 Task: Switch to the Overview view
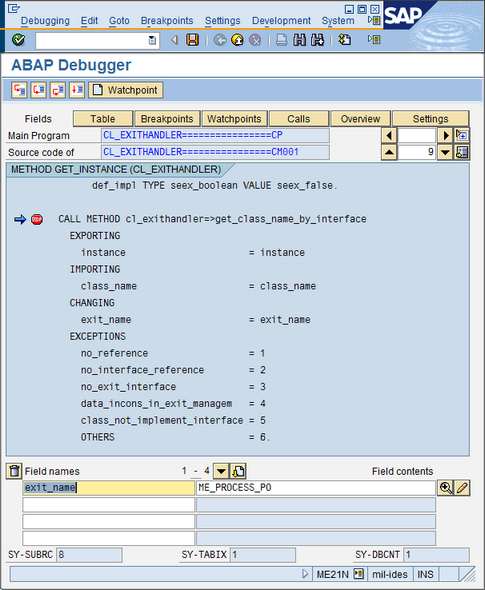tap(360, 119)
